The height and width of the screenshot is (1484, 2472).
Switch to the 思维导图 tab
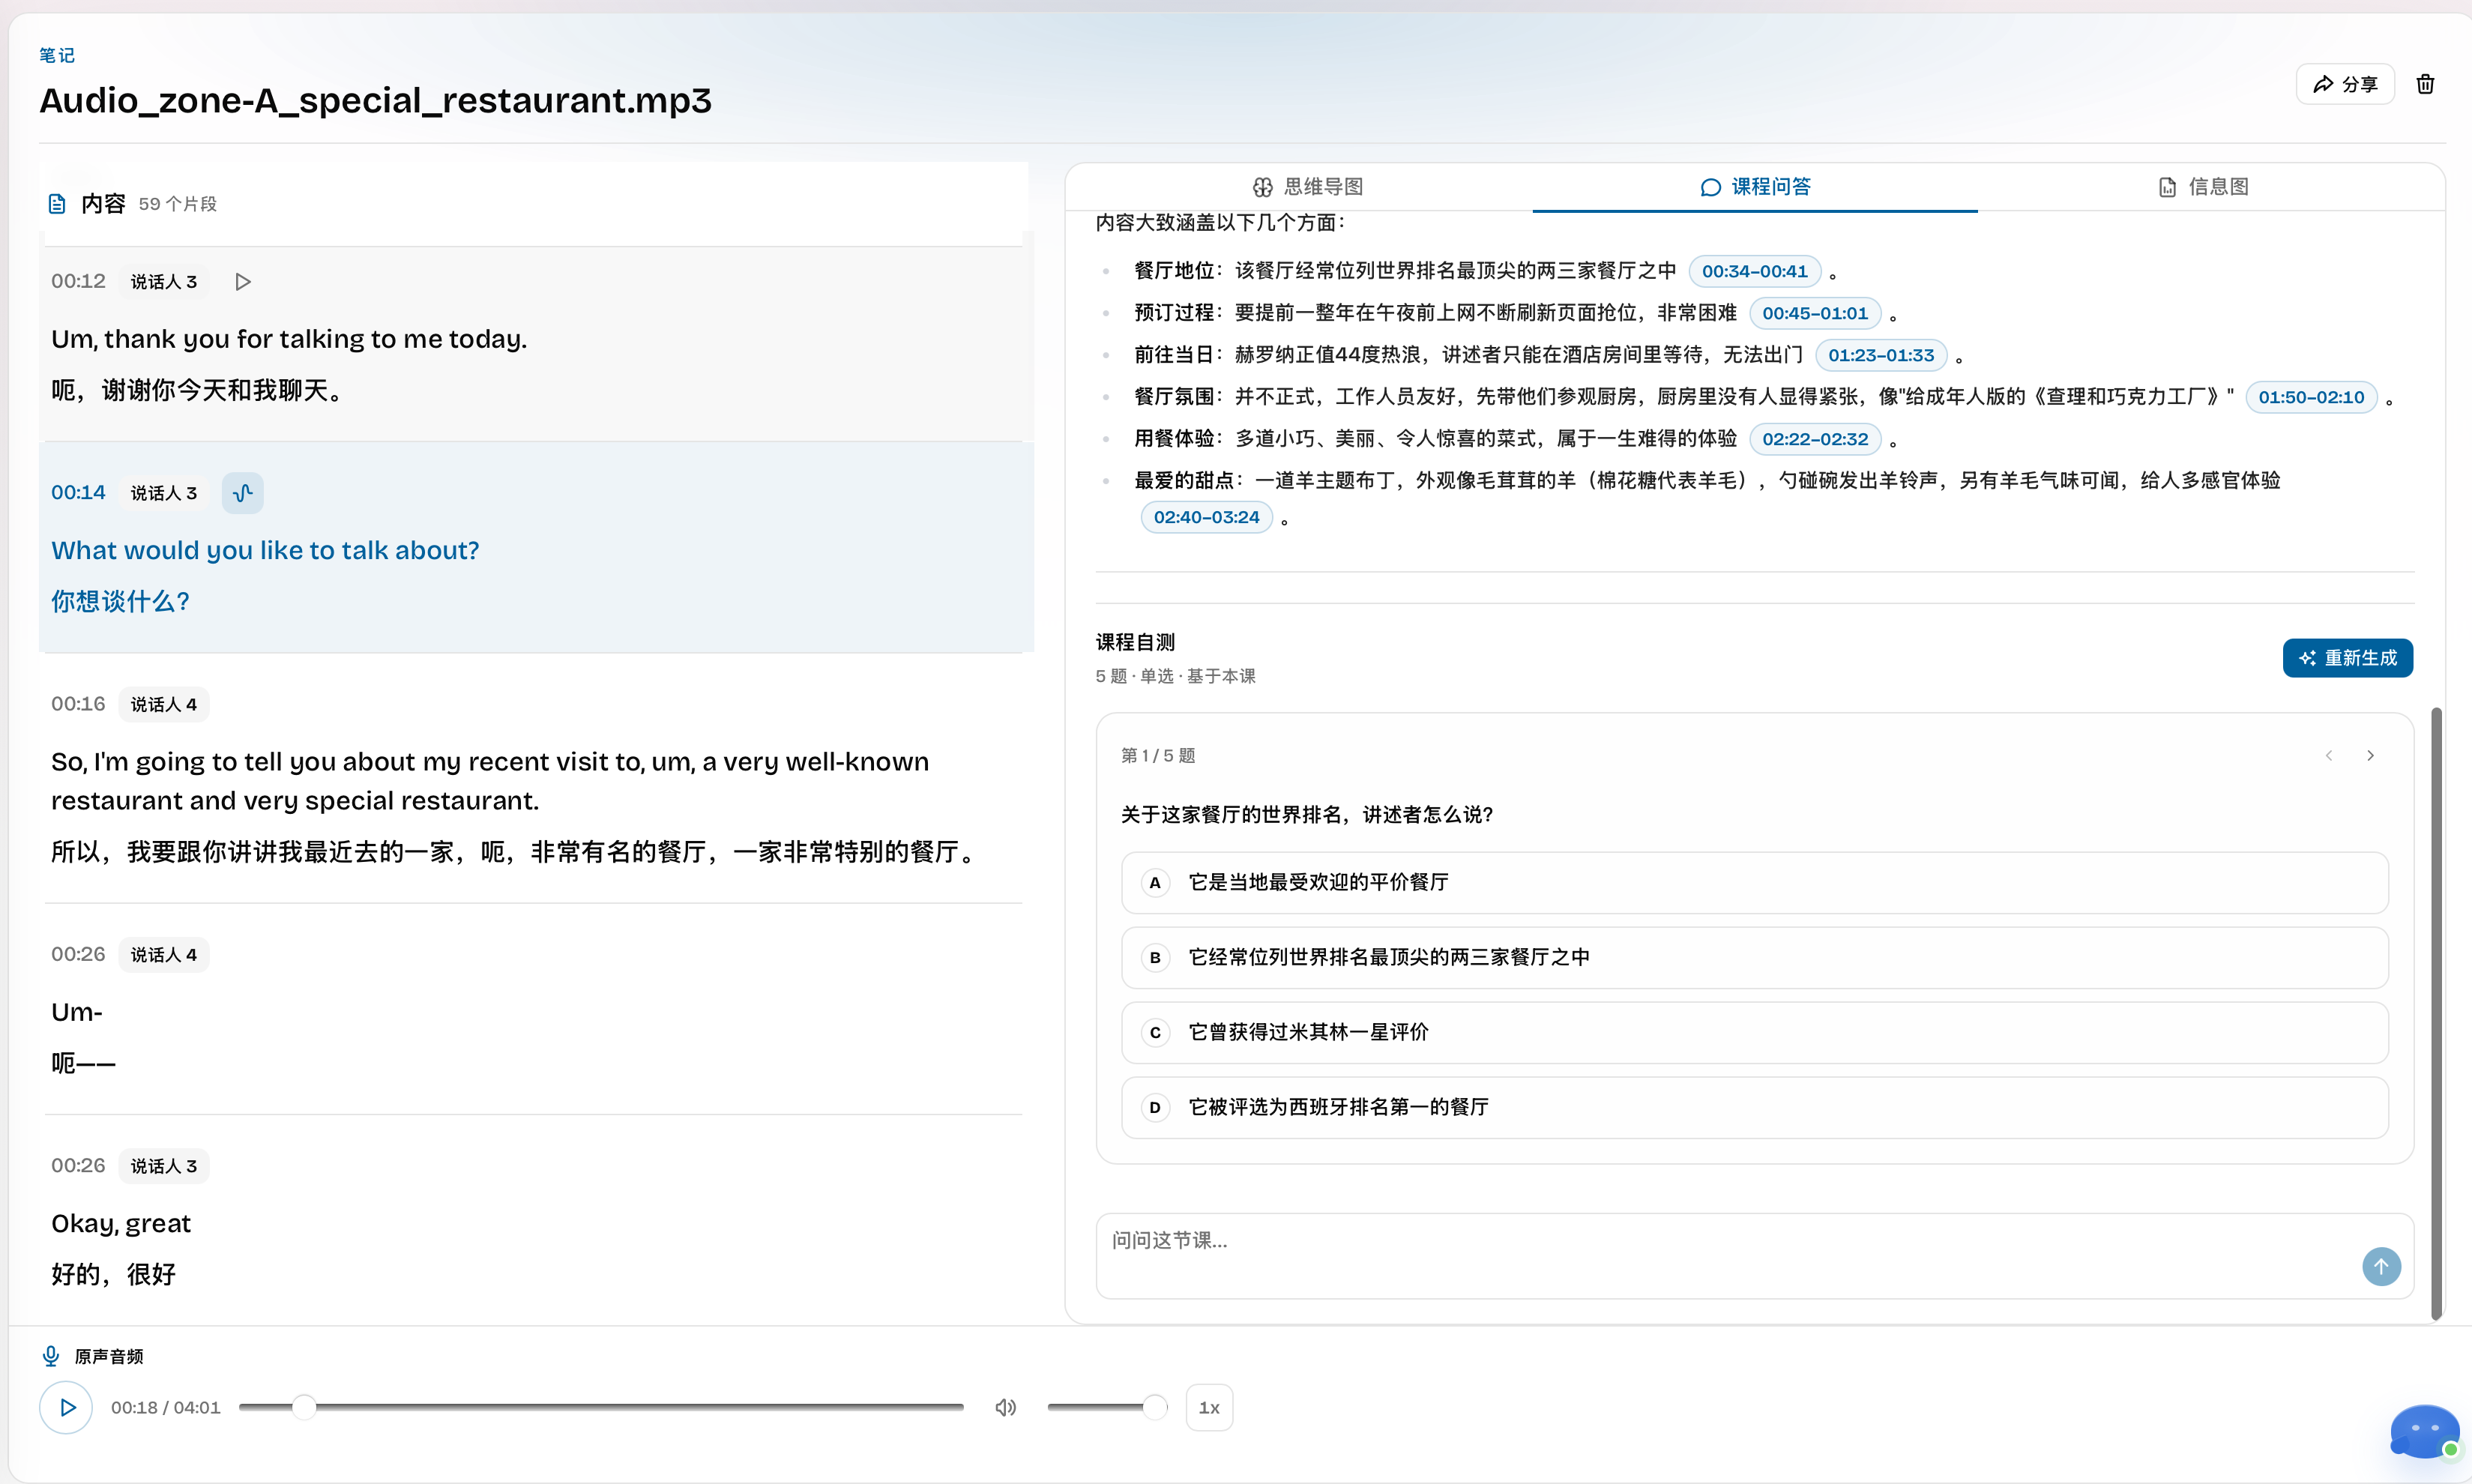tap(1308, 187)
